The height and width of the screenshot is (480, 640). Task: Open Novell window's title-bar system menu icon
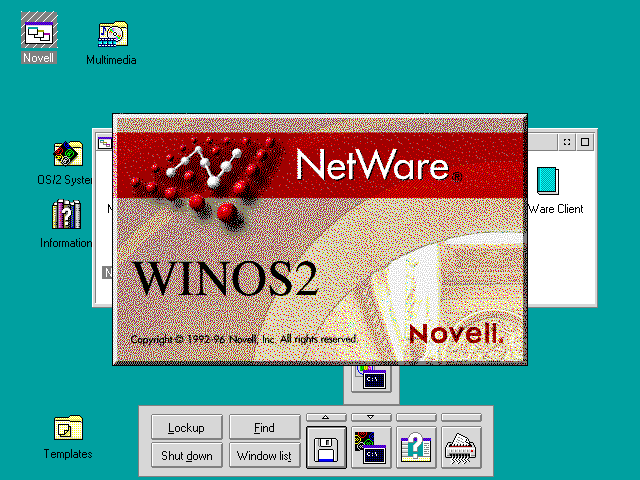pyautogui.click(x=105, y=142)
